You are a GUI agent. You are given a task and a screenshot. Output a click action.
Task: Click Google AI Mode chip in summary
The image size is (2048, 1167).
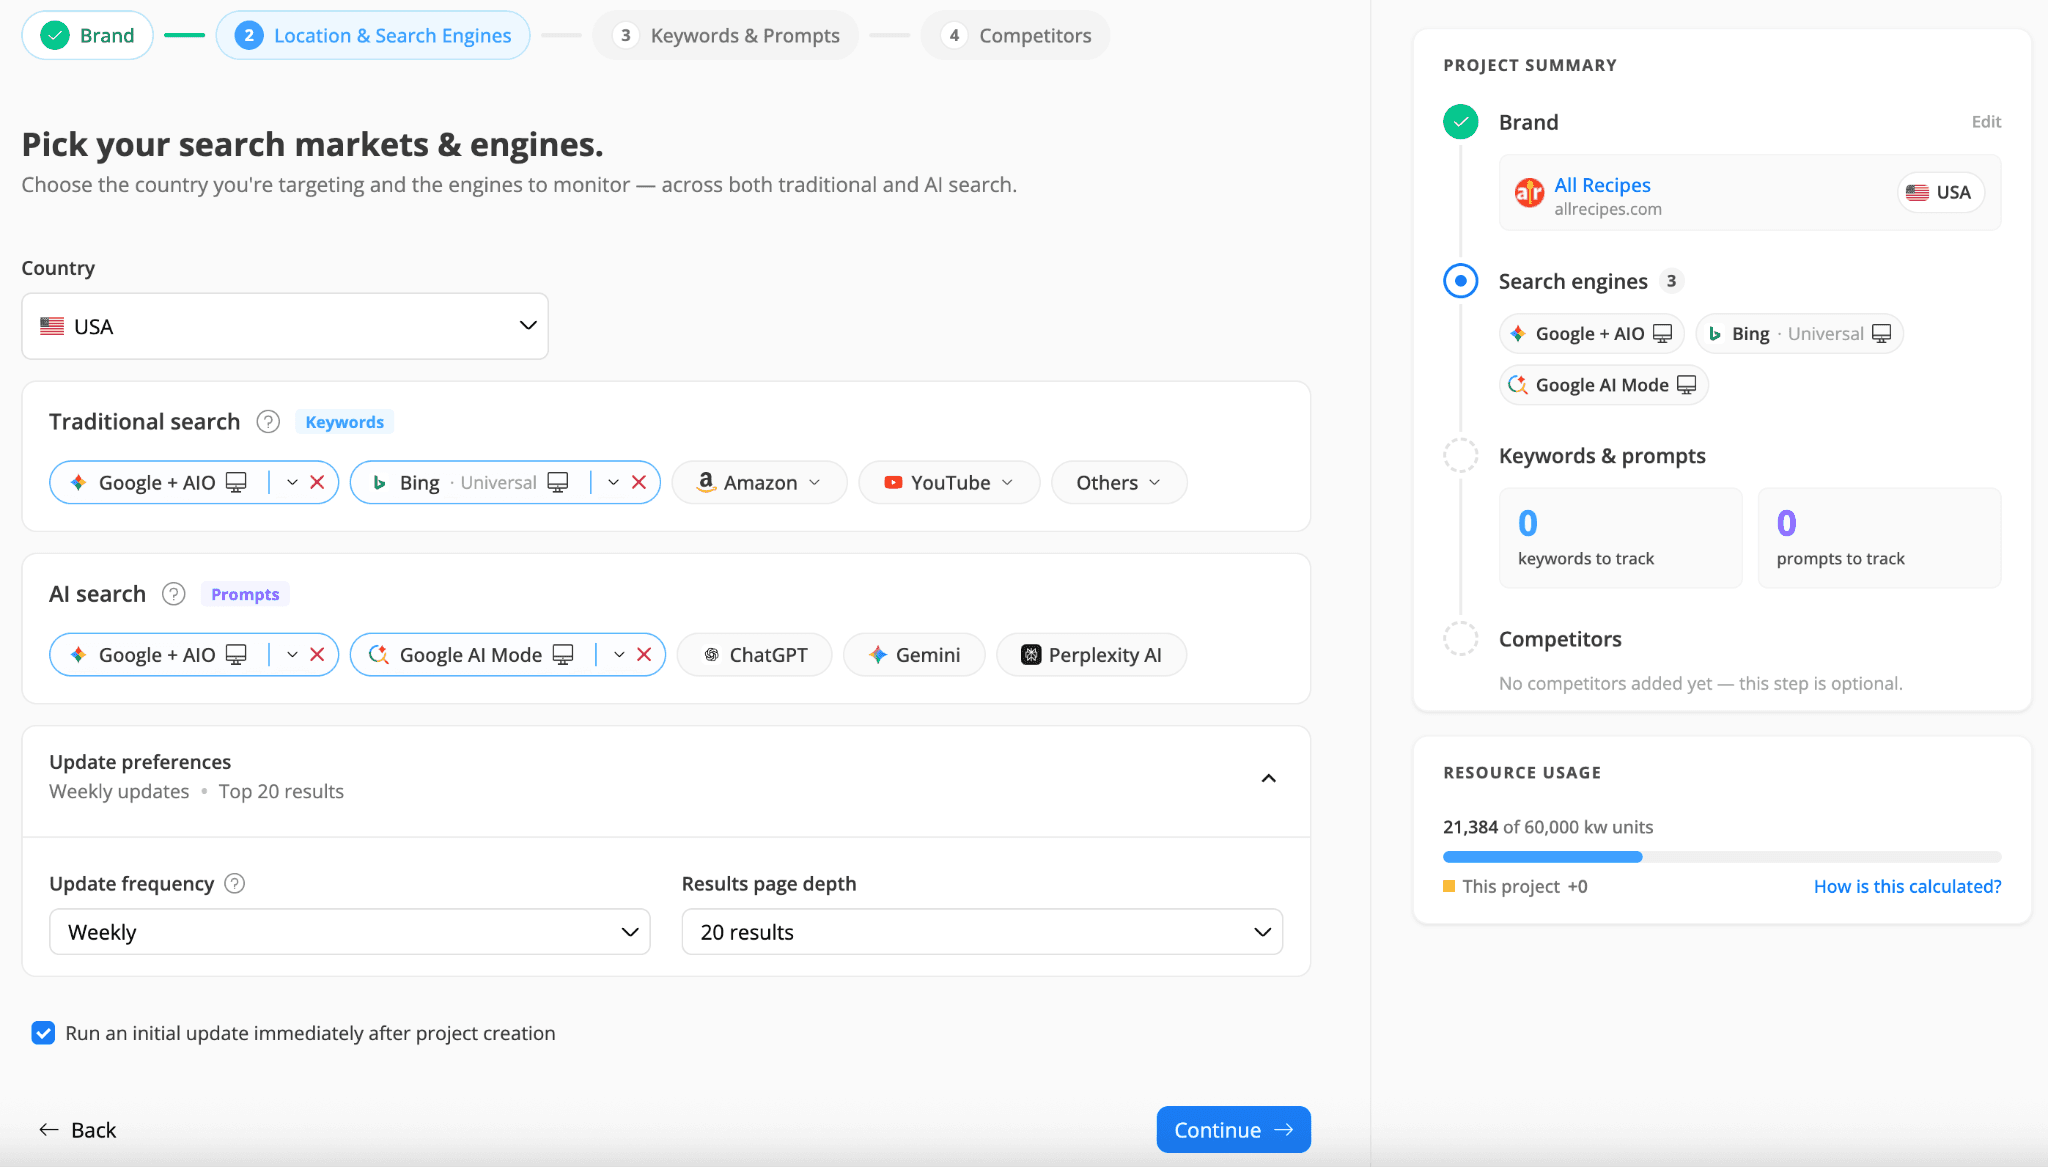[1603, 385]
